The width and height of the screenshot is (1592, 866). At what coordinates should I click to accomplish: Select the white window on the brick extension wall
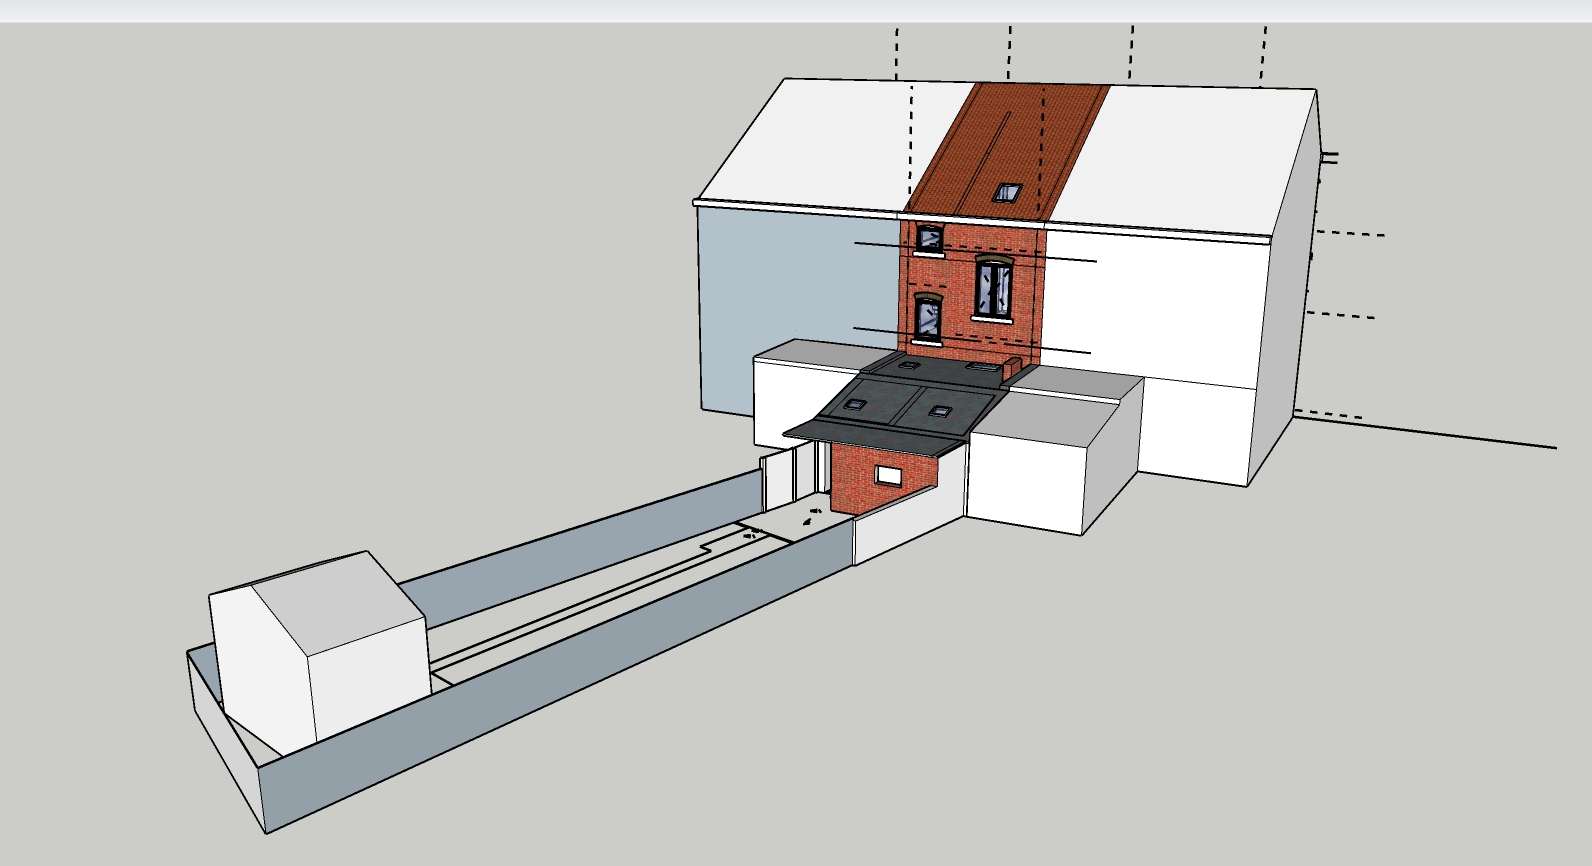[x=888, y=476]
